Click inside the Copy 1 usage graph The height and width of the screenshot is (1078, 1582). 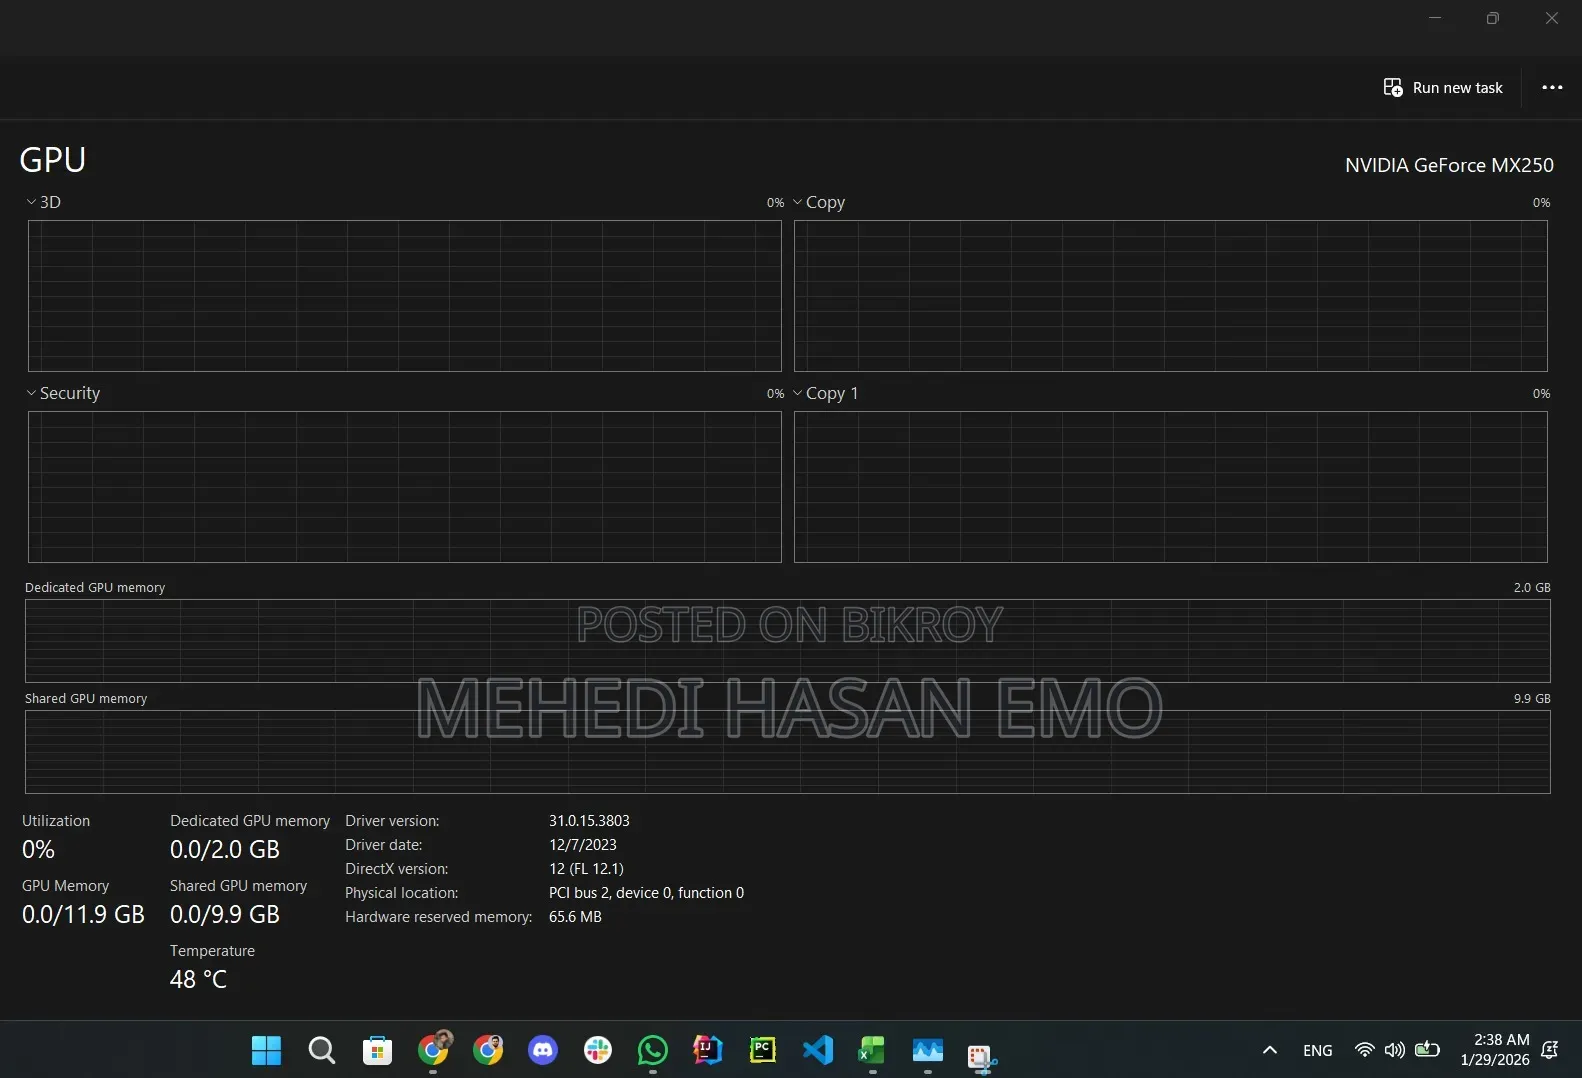(x=1171, y=487)
